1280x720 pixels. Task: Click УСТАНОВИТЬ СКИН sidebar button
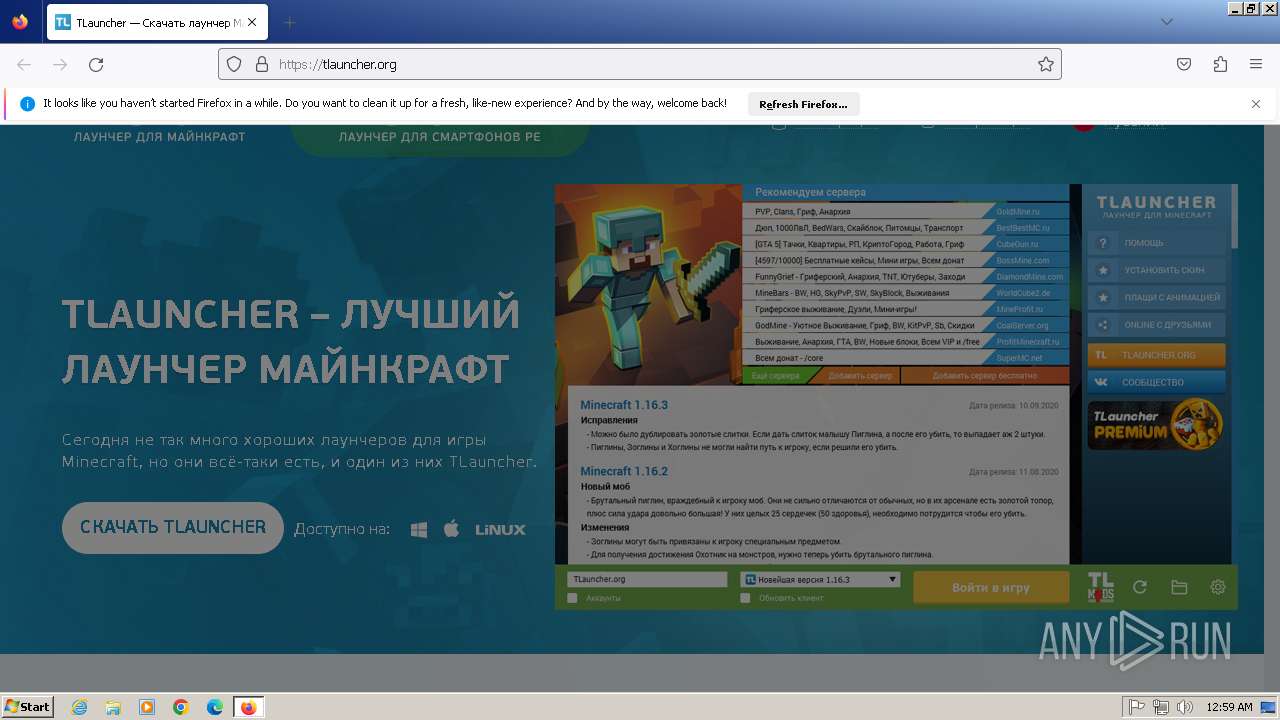(1156, 270)
